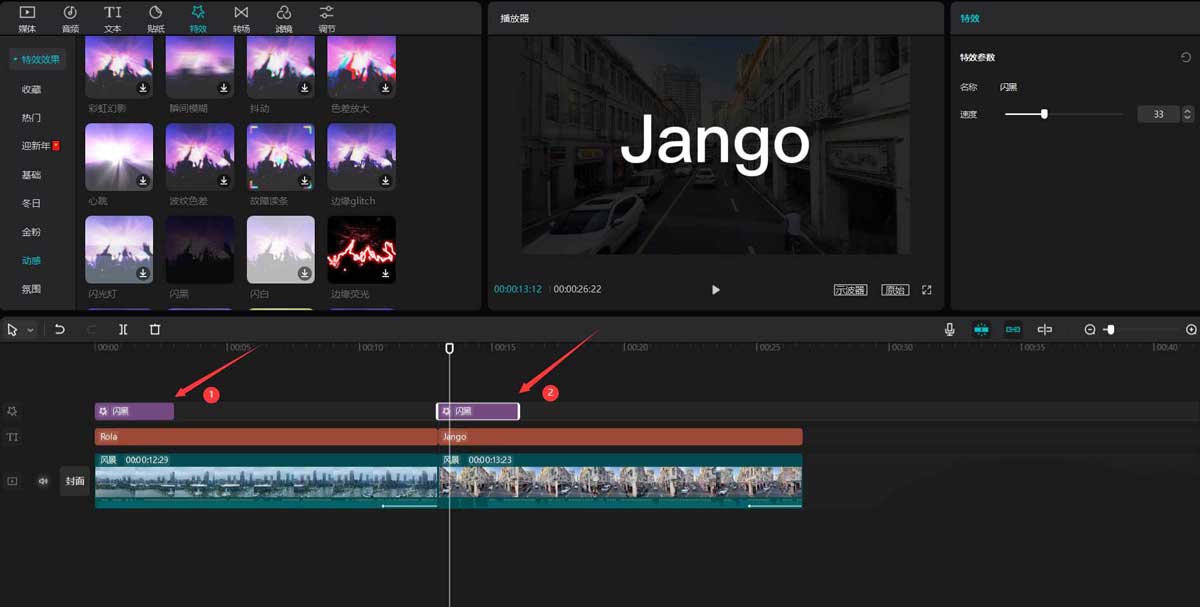Switch to the 音频 audio tab

coord(70,17)
